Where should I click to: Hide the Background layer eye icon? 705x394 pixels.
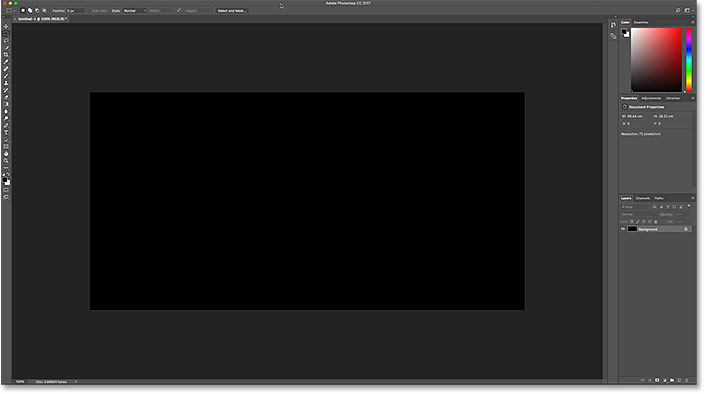point(623,229)
